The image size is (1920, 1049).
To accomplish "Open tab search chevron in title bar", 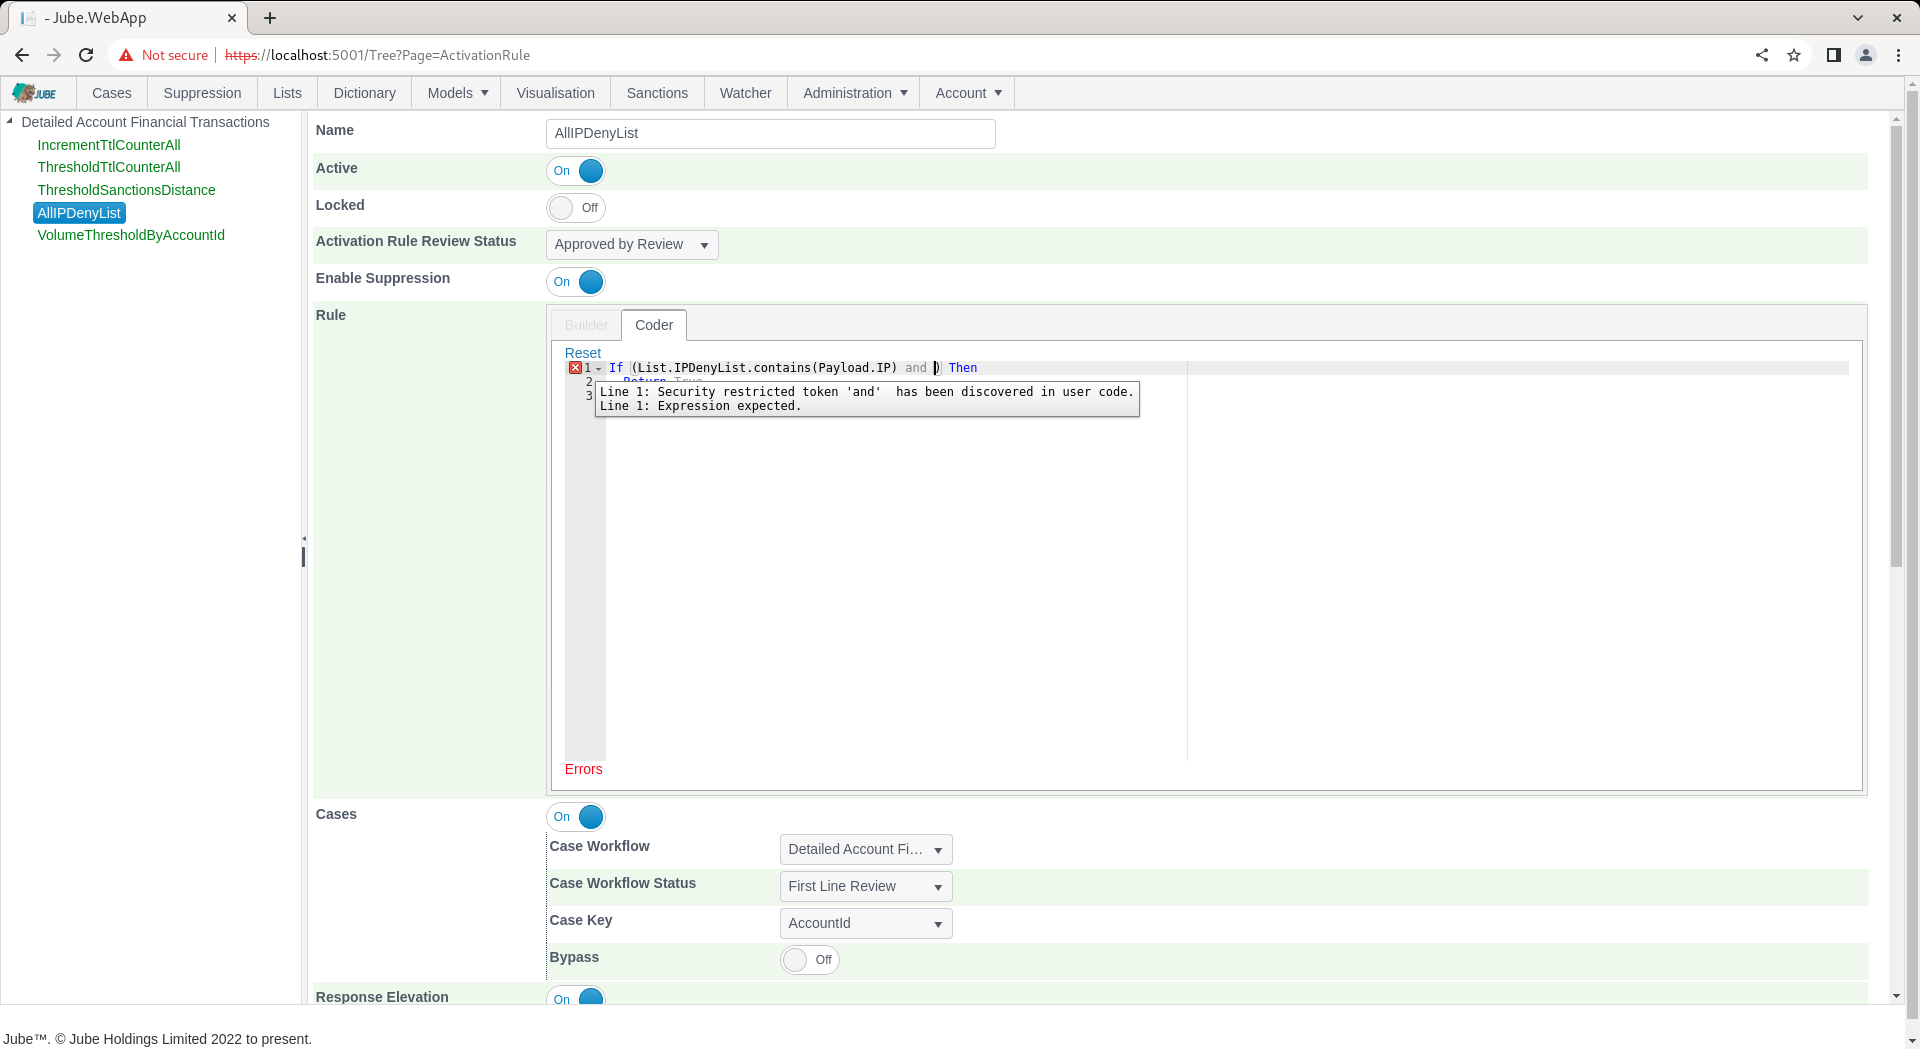I will [x=1858, y=18].
